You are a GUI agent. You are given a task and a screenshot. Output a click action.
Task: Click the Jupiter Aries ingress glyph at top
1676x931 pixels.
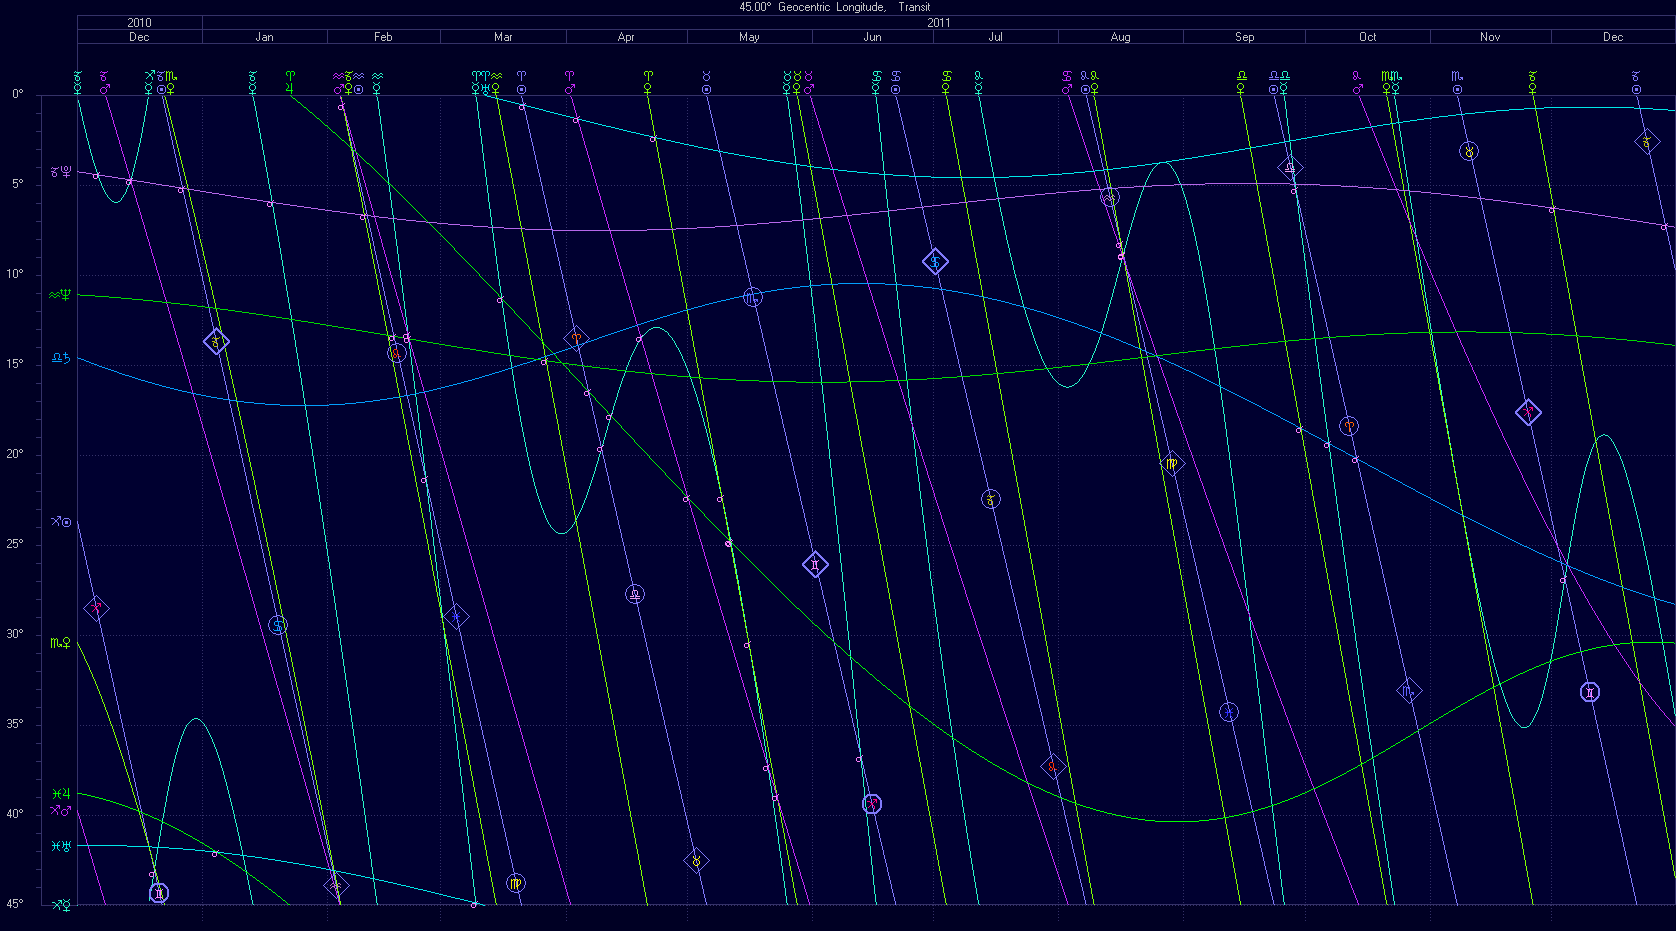coord(290,76)
